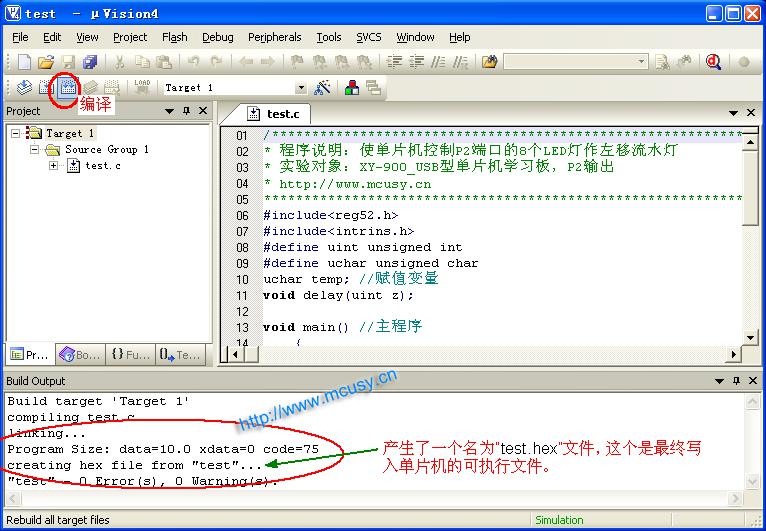Open the File menu
766x531 pixels.
20,37
